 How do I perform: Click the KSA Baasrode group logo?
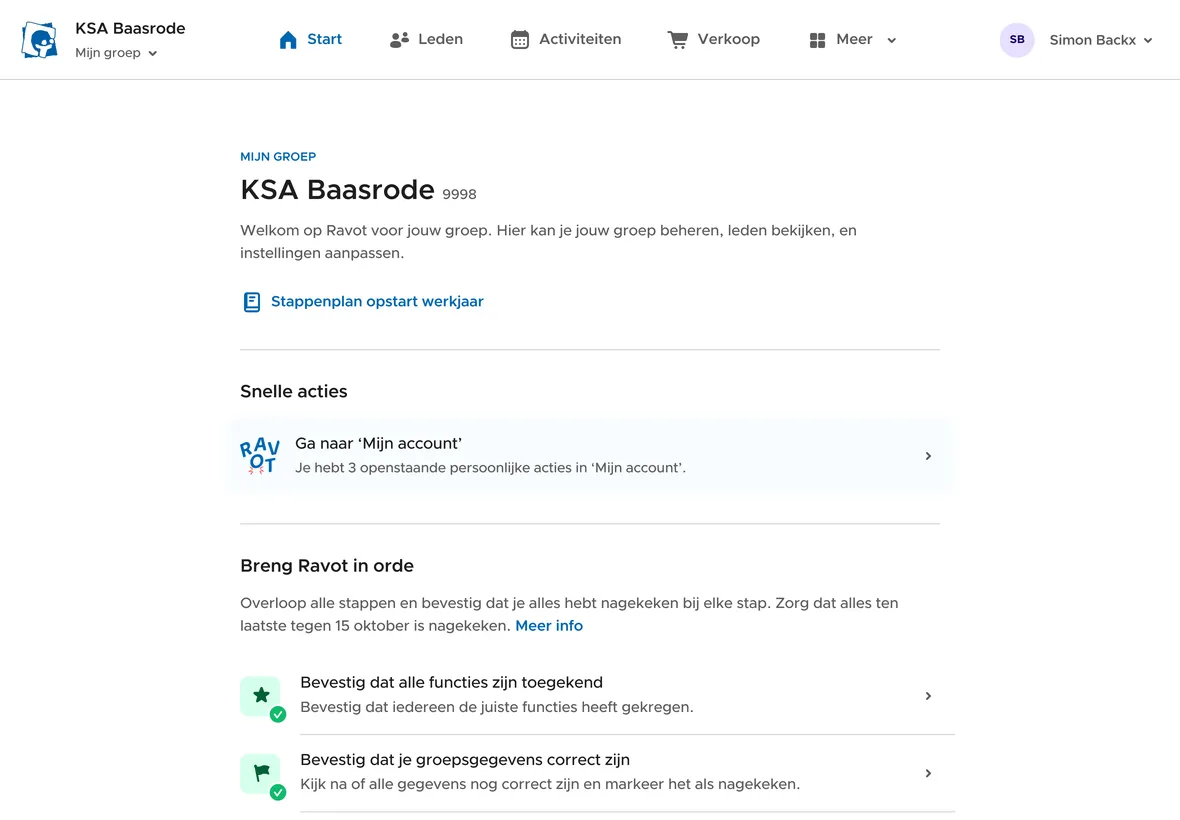point(40,40)
